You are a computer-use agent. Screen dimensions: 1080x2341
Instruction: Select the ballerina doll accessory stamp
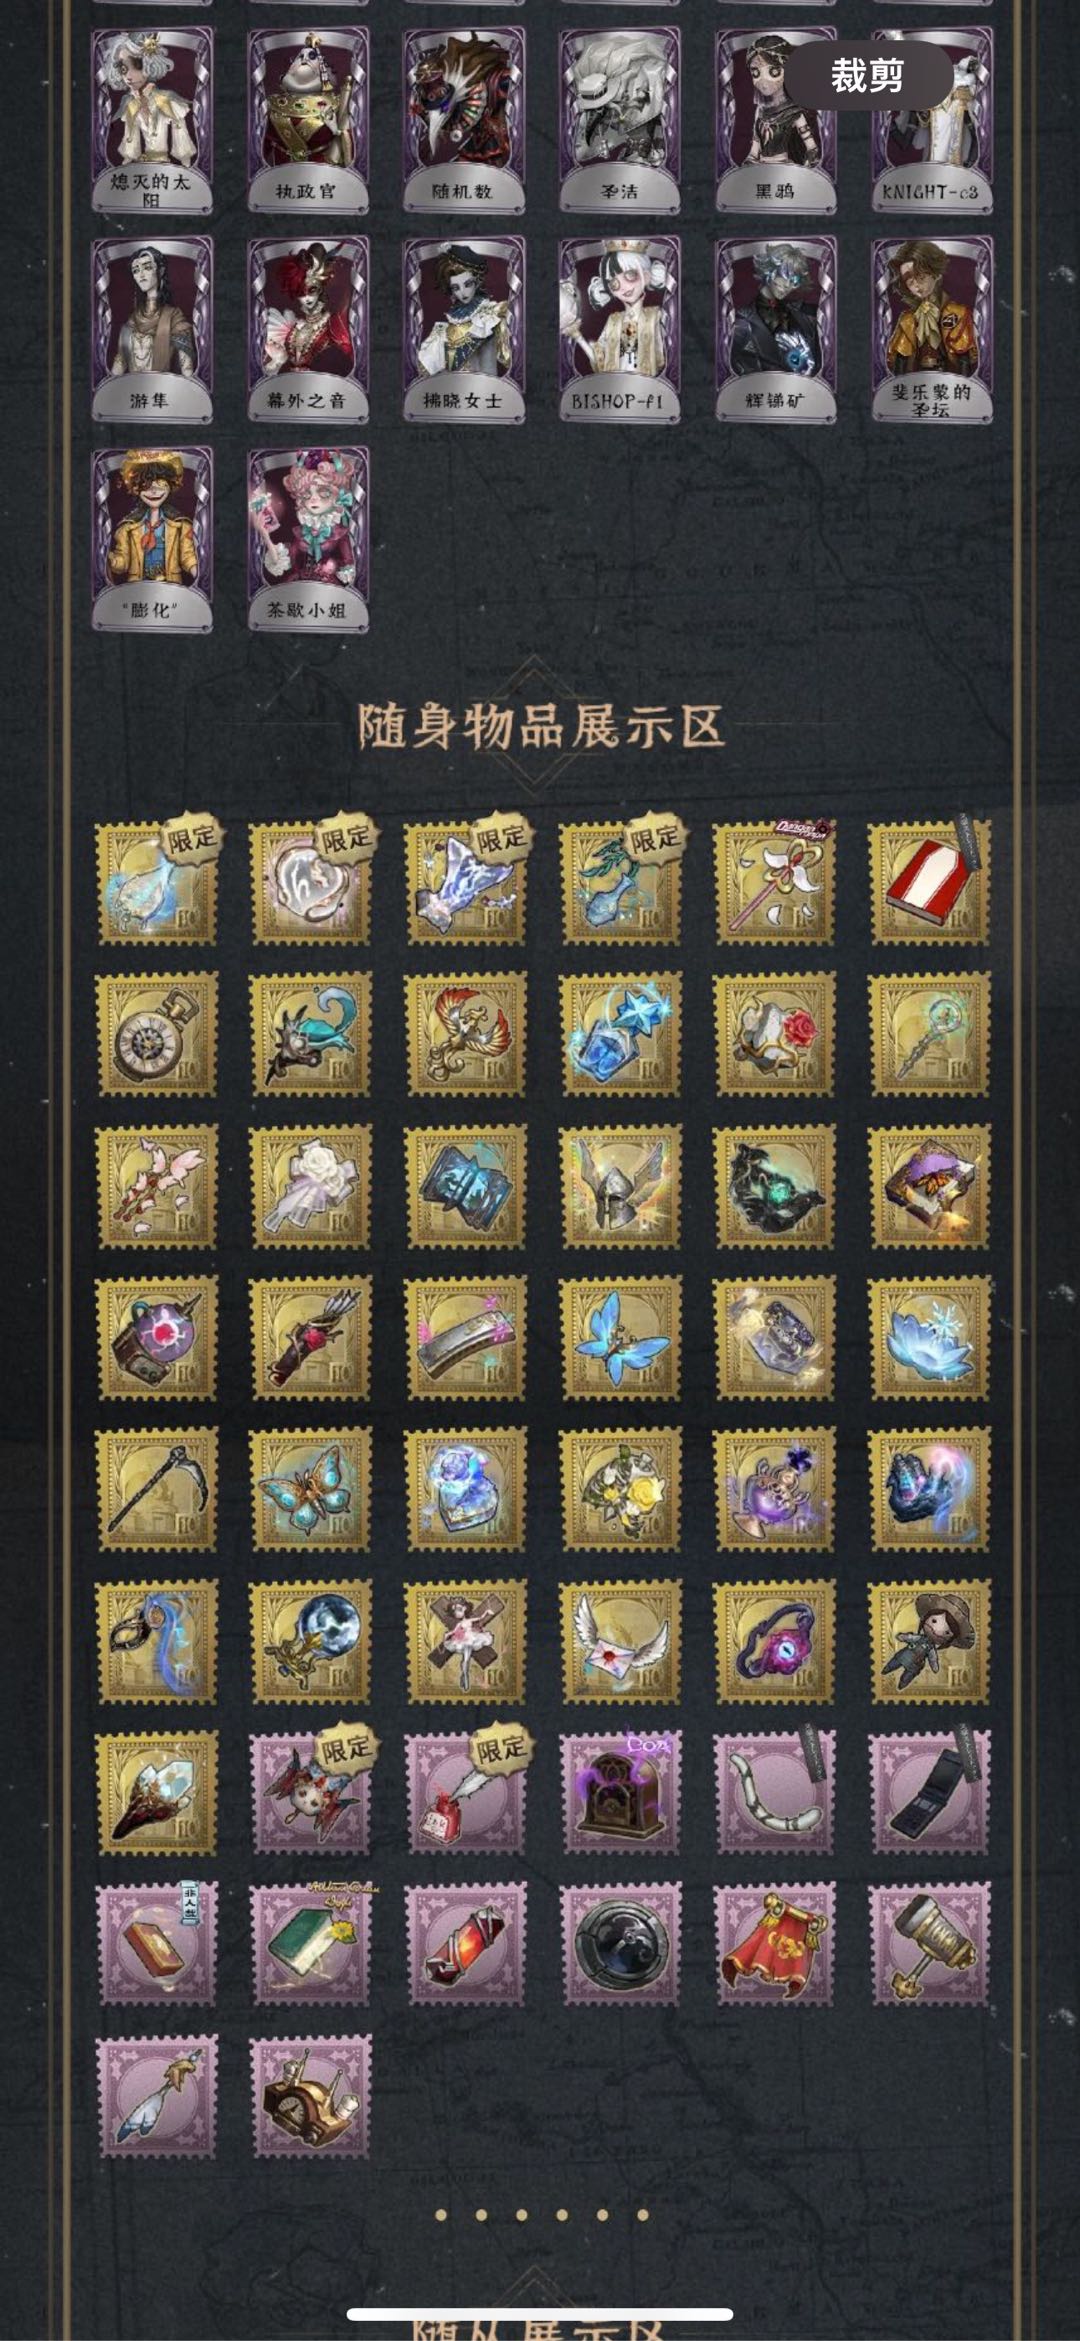click(465, 1642)
